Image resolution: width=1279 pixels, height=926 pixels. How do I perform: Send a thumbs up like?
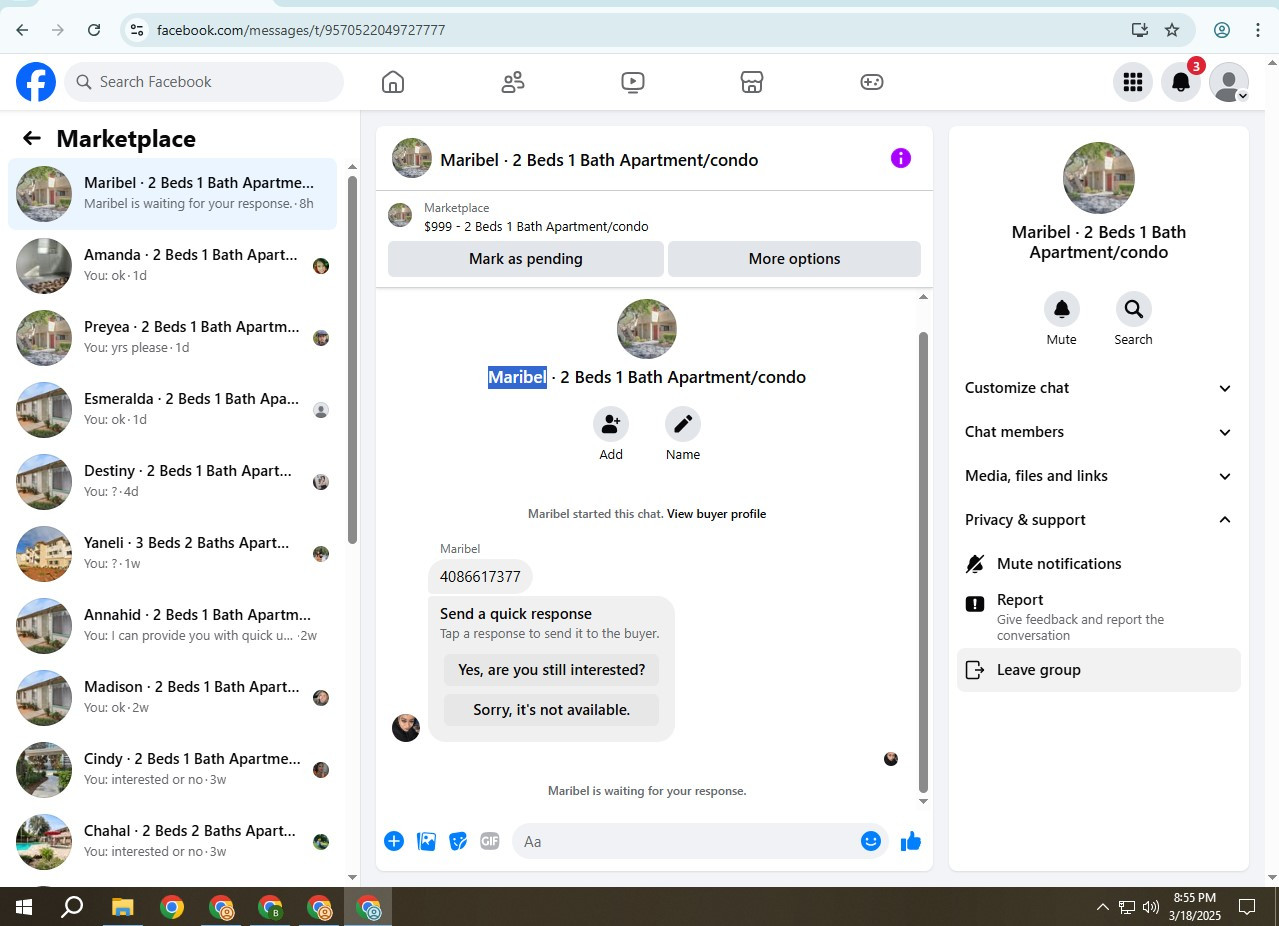coord(911,841)
